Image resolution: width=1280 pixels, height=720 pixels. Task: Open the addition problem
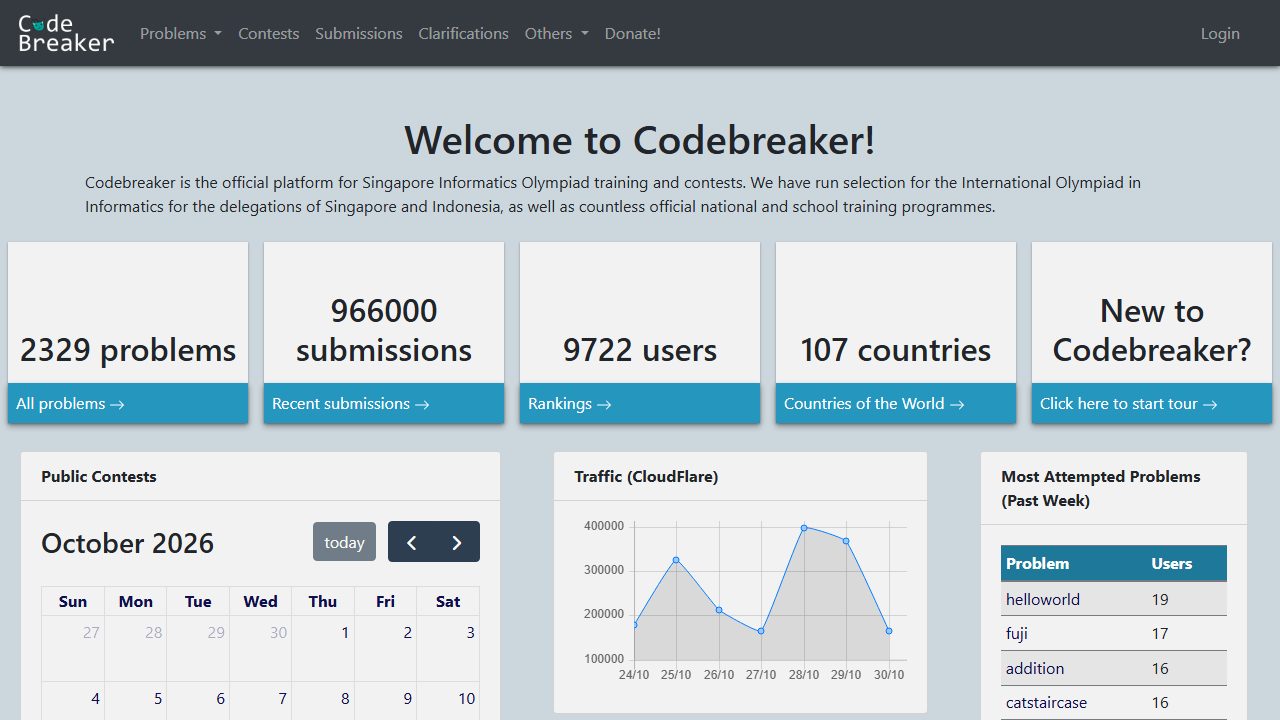(1035, 668)
